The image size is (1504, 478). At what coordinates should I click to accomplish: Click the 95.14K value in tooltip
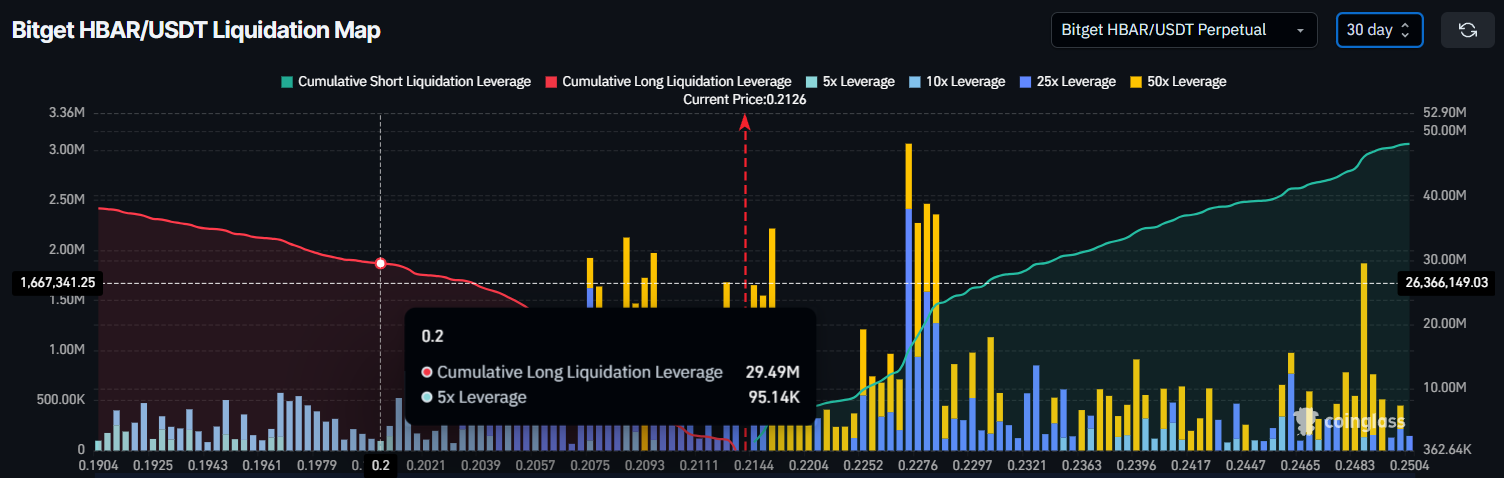[x=773, y=397]
